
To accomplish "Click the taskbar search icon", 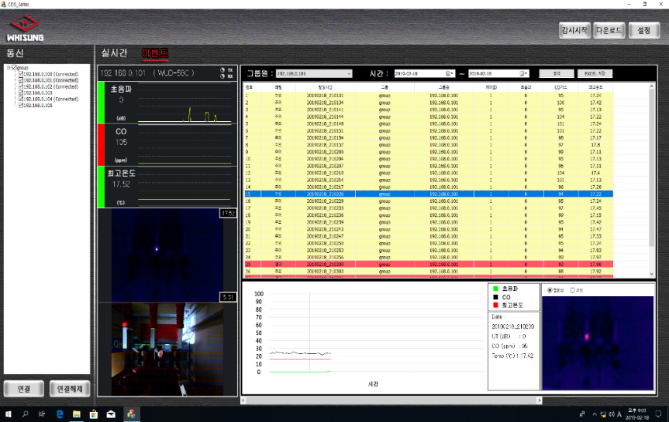I will click(x=25, y=413).
